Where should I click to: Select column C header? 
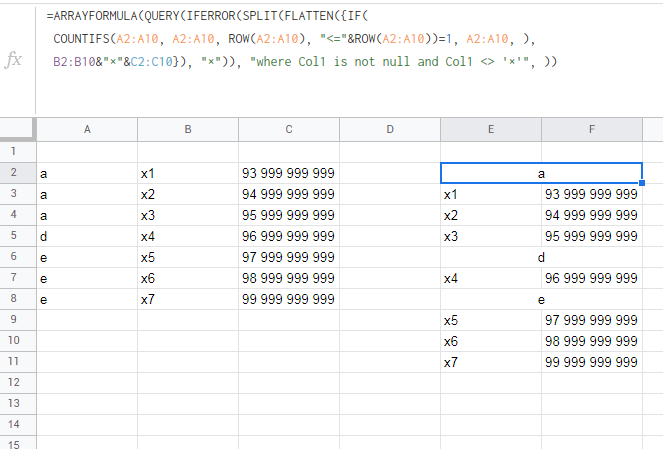(x=289, y=129)
